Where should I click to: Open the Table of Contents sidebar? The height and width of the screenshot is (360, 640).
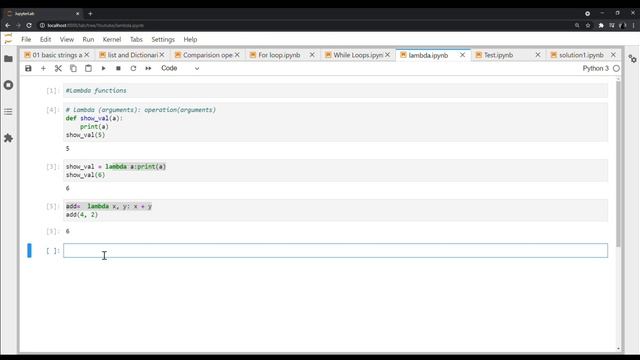click(x=8, y=111)
